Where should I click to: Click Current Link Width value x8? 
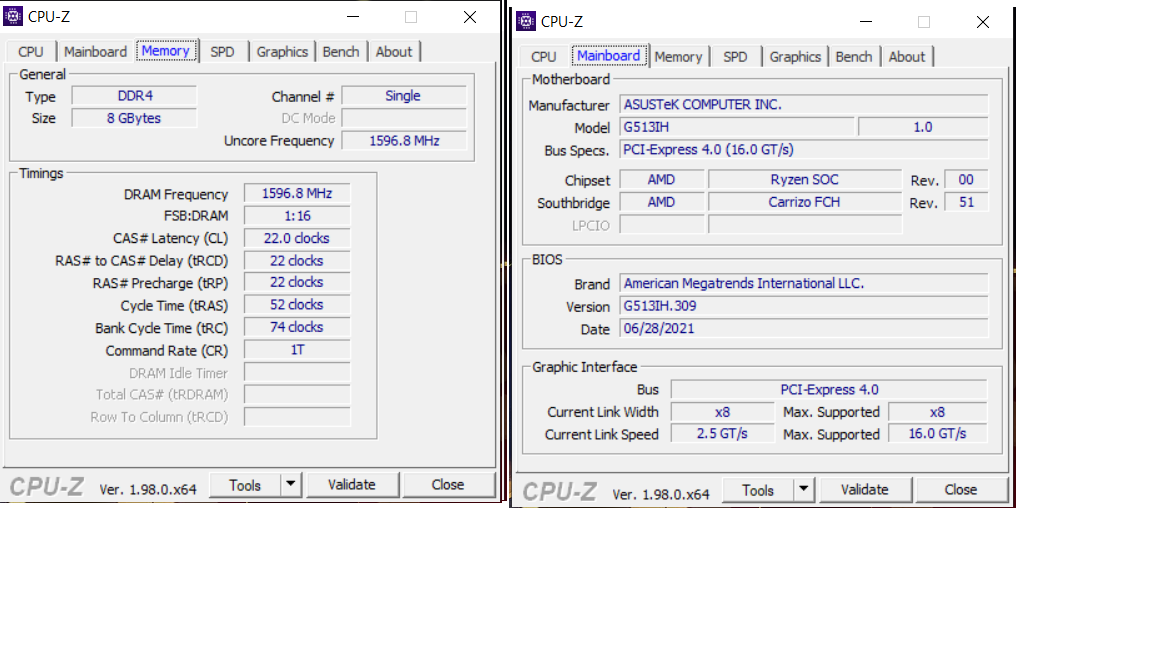click(722, 412)
